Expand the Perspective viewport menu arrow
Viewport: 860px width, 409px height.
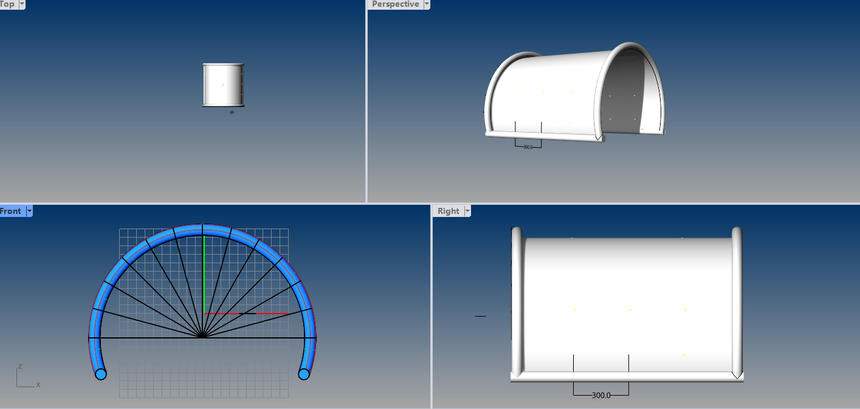pos(427,5)
